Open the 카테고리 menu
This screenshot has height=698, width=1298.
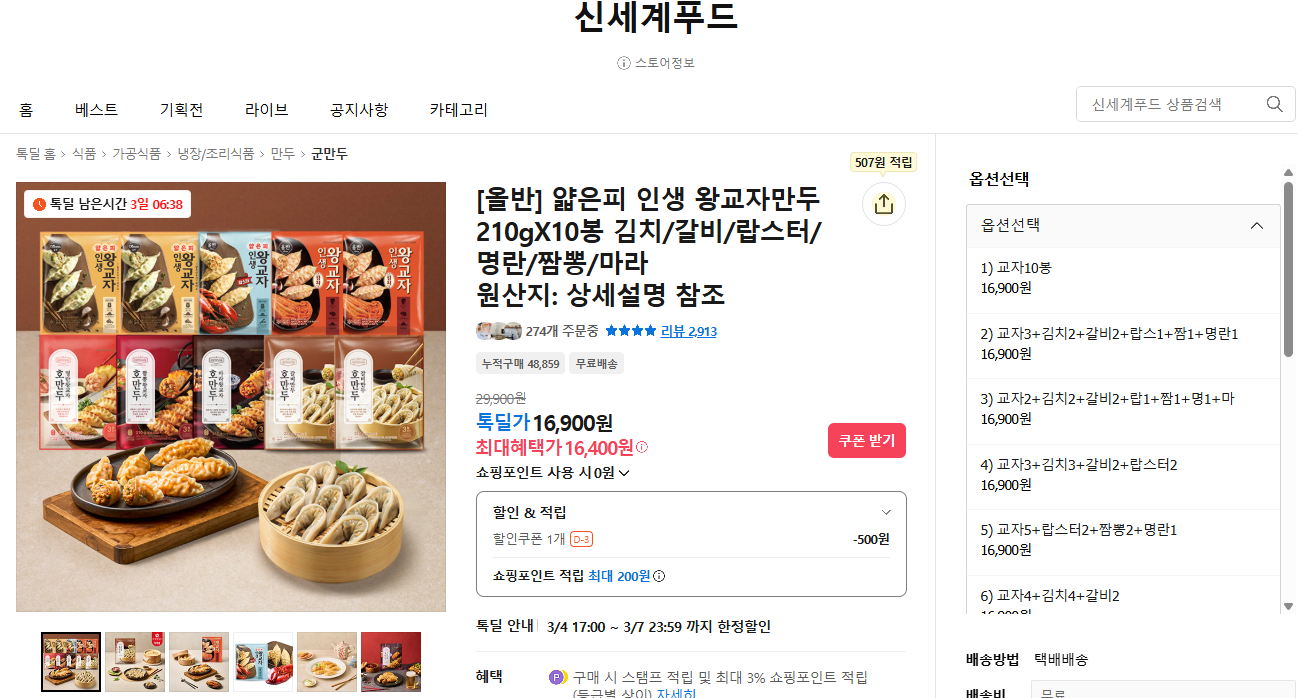pyautogui.click(x=458, y=110)
